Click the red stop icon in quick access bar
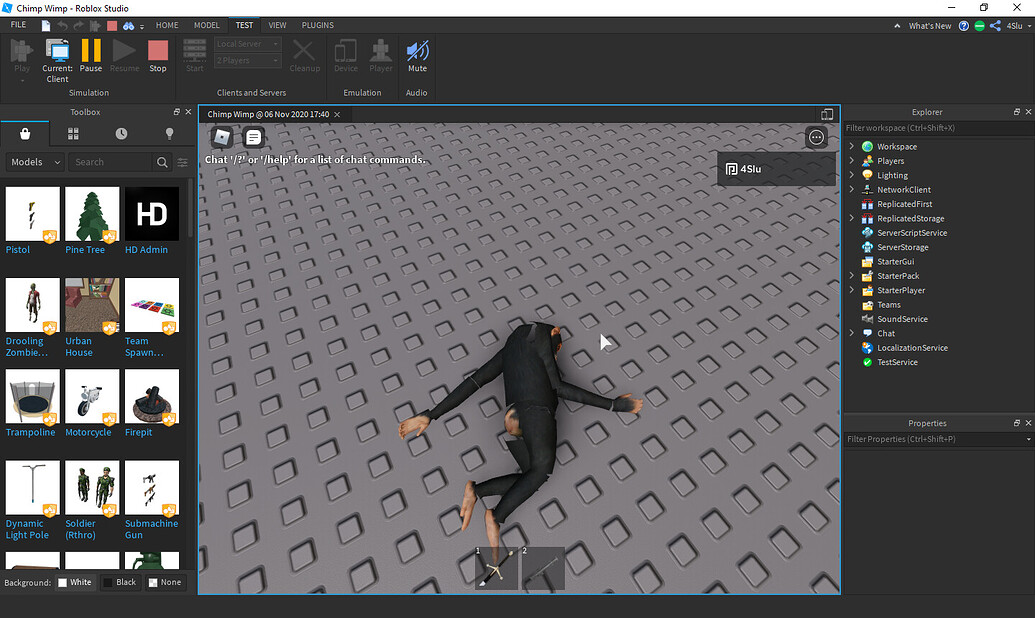Screen dimensions: 1035x618 (x=112, y=26)
